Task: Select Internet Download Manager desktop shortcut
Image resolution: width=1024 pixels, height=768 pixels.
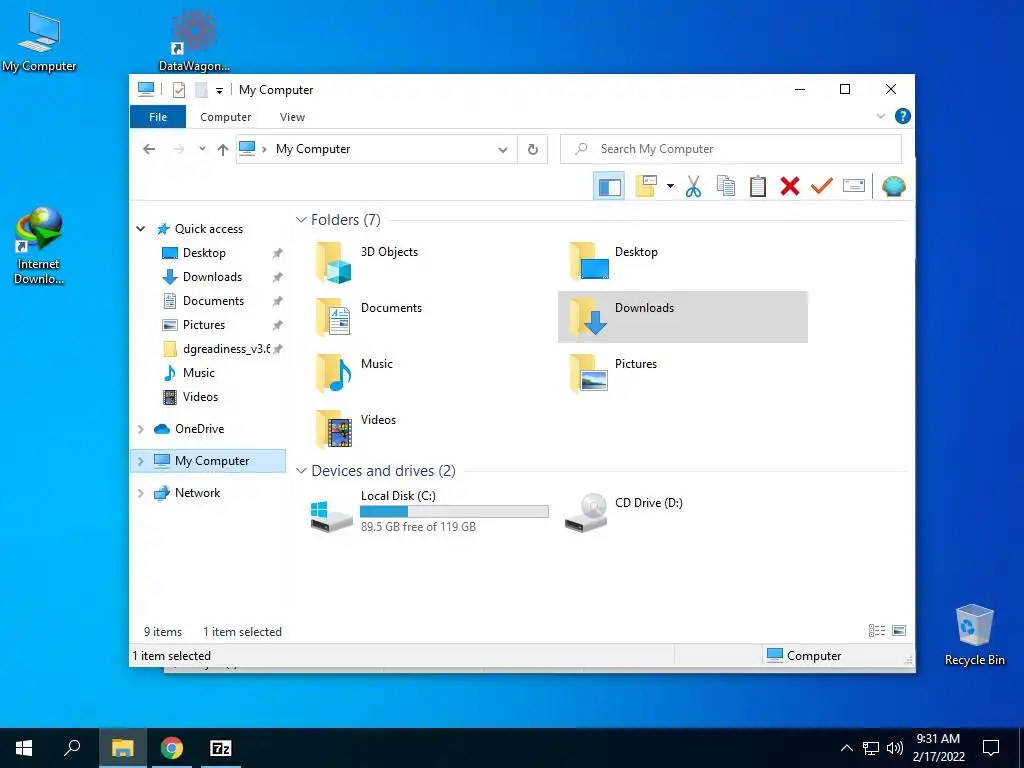Action: (39, 246)
